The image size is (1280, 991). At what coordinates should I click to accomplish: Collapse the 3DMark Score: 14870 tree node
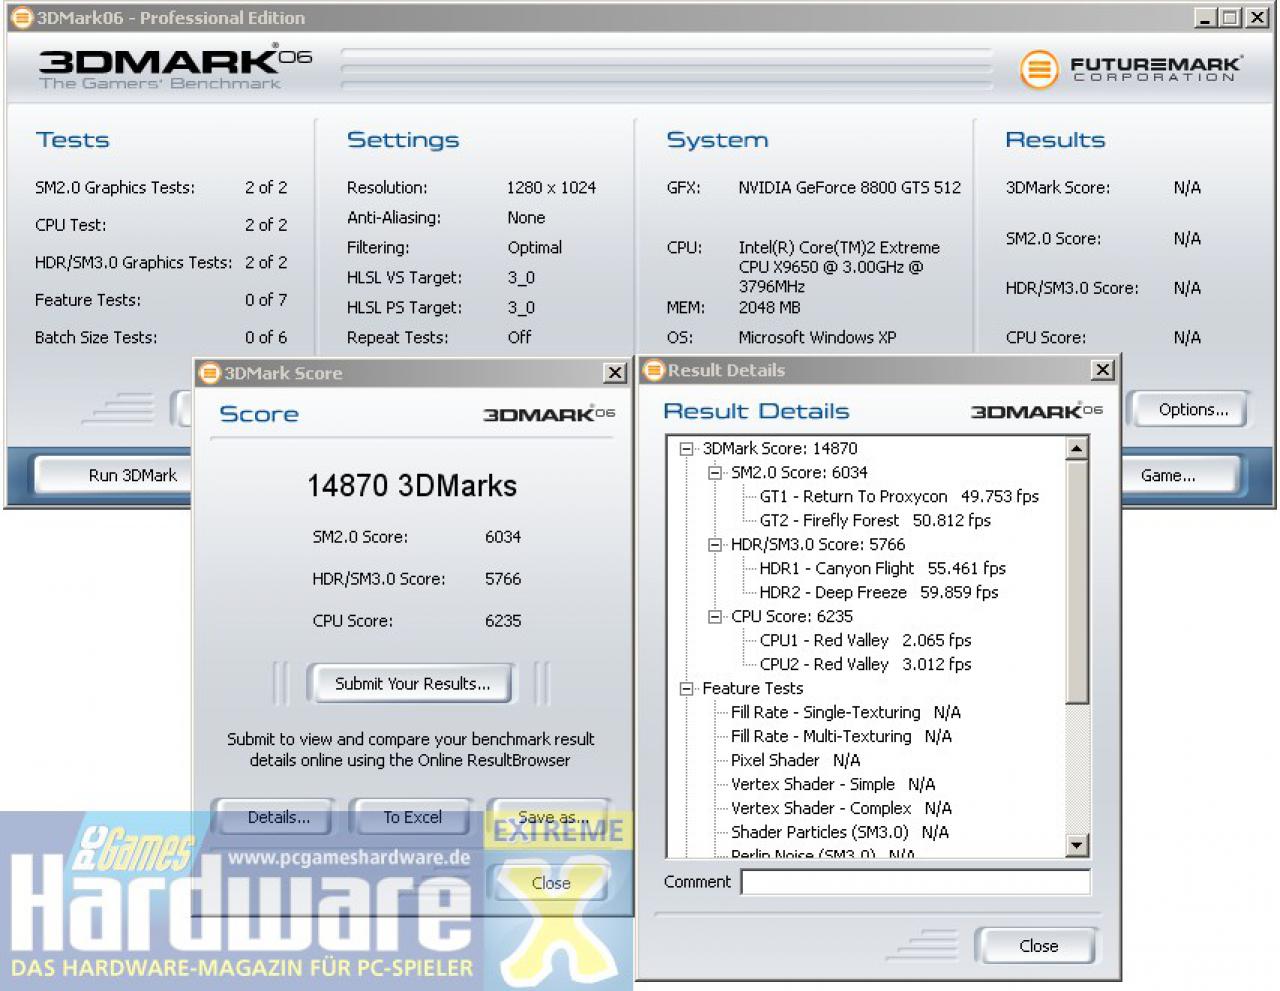(x=687, y=449)
